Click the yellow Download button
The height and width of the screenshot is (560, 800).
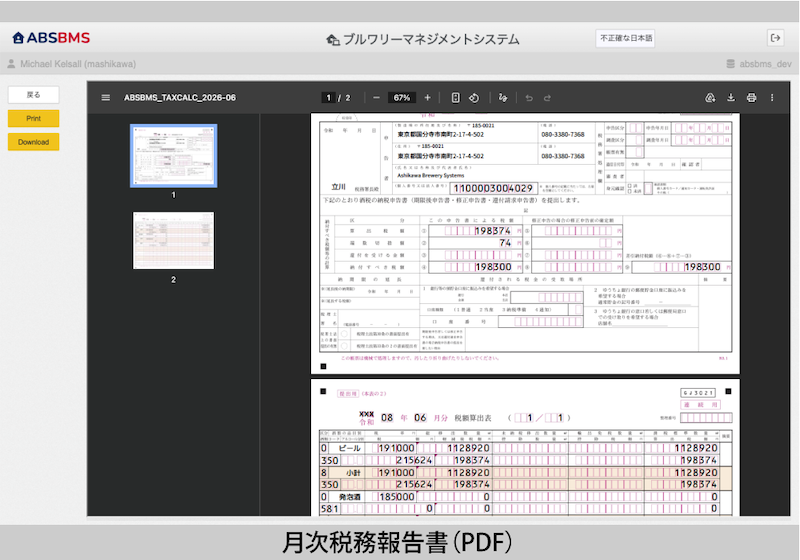pos(34,142)
